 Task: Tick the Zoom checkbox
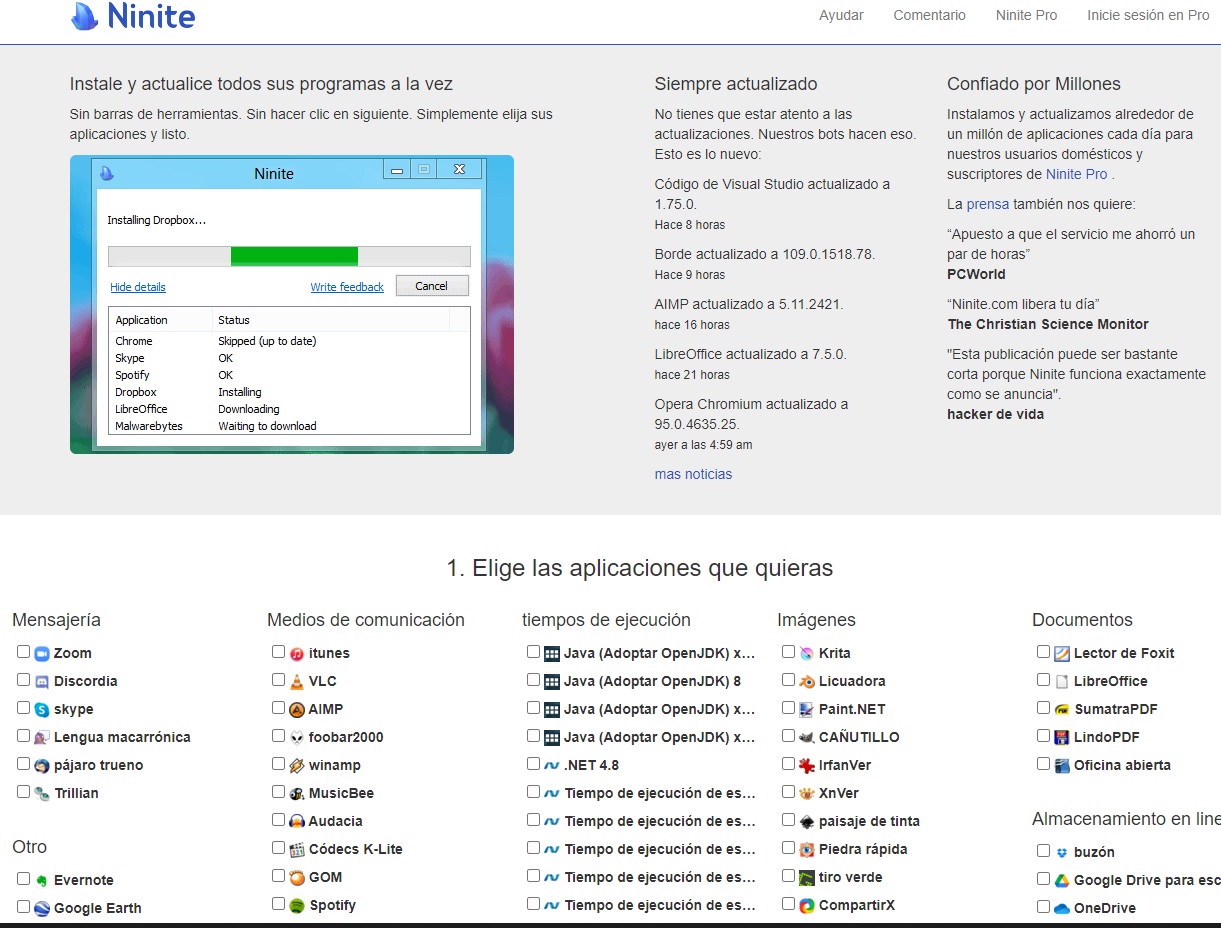[23, 652]
